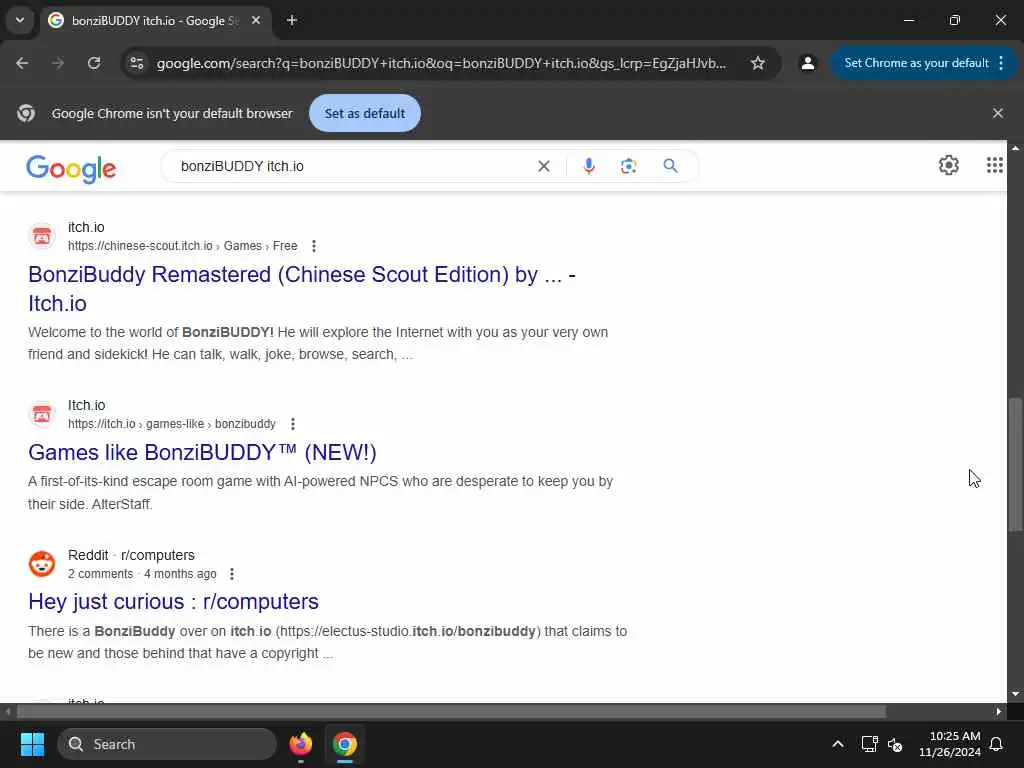Click Reddit r/computers source label
Screen dimensions: 1024x768
[x=131, y=555]
